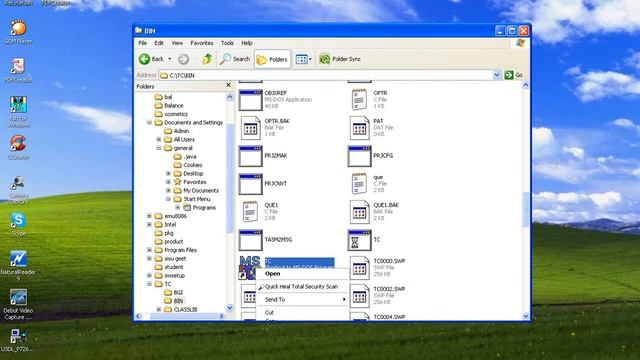Select the que C file icon

[x=359, y=184]
